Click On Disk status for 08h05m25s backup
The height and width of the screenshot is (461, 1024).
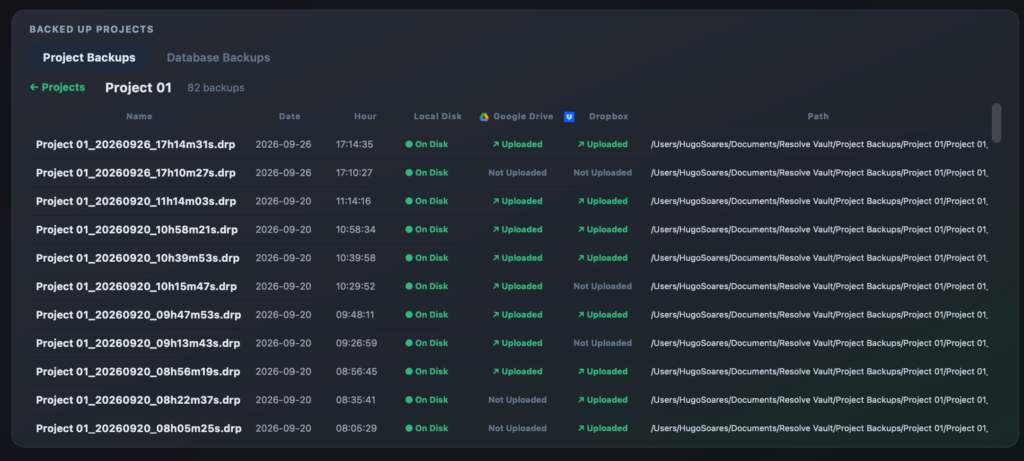coord(427,428)
